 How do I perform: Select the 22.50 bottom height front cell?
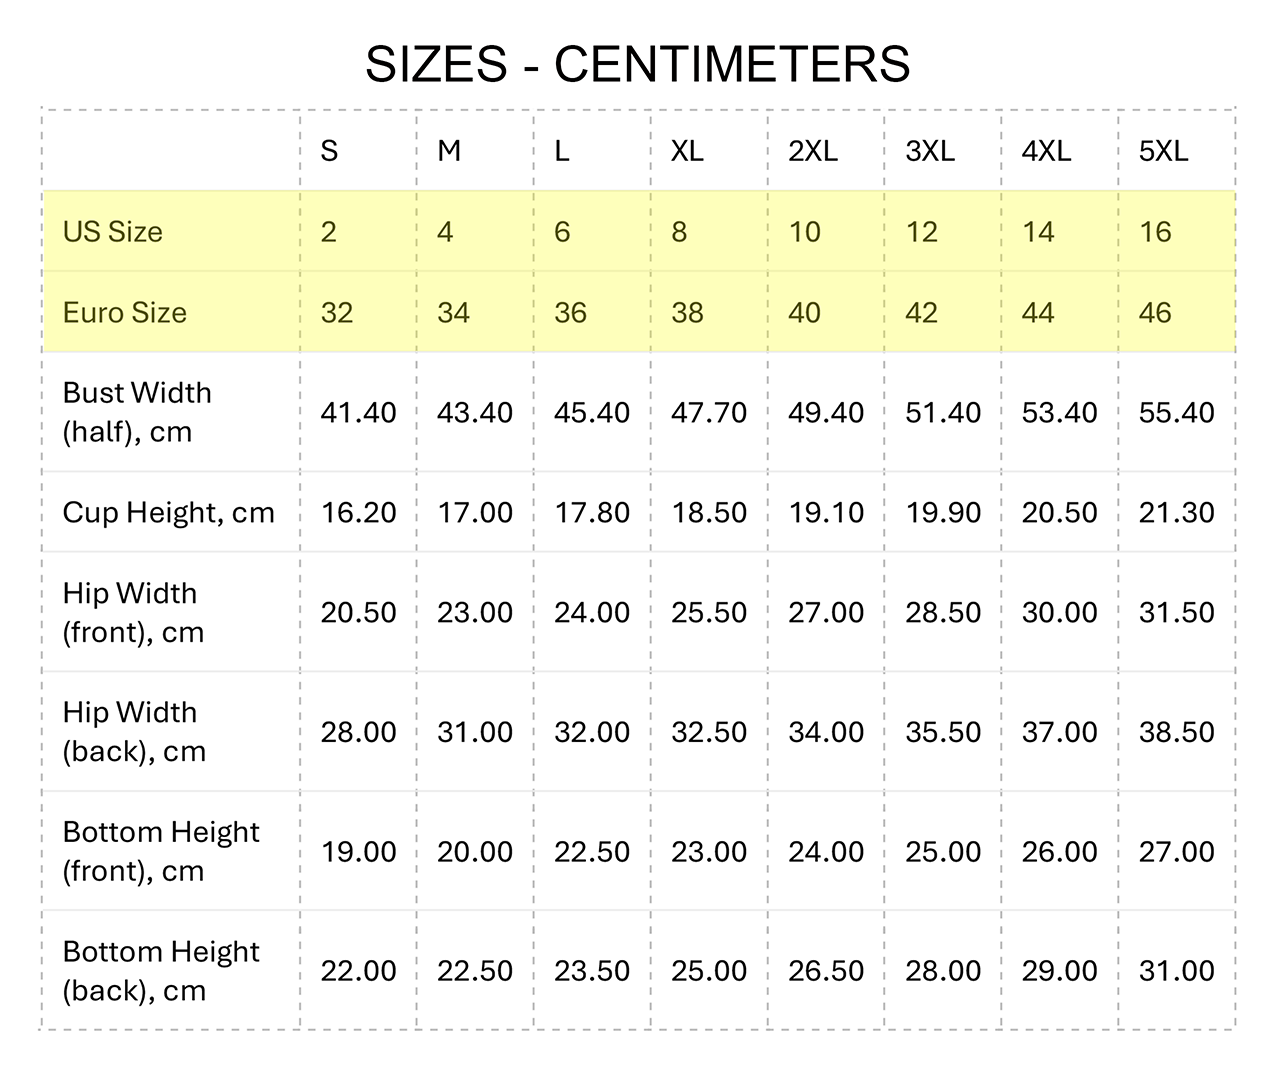click(592, 852)
